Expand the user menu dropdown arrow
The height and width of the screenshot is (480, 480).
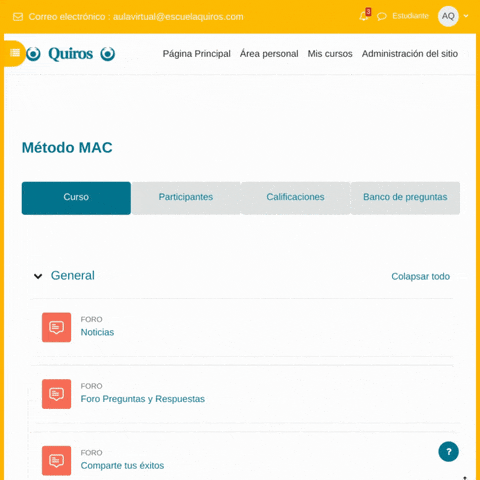(x=466, y=16)
